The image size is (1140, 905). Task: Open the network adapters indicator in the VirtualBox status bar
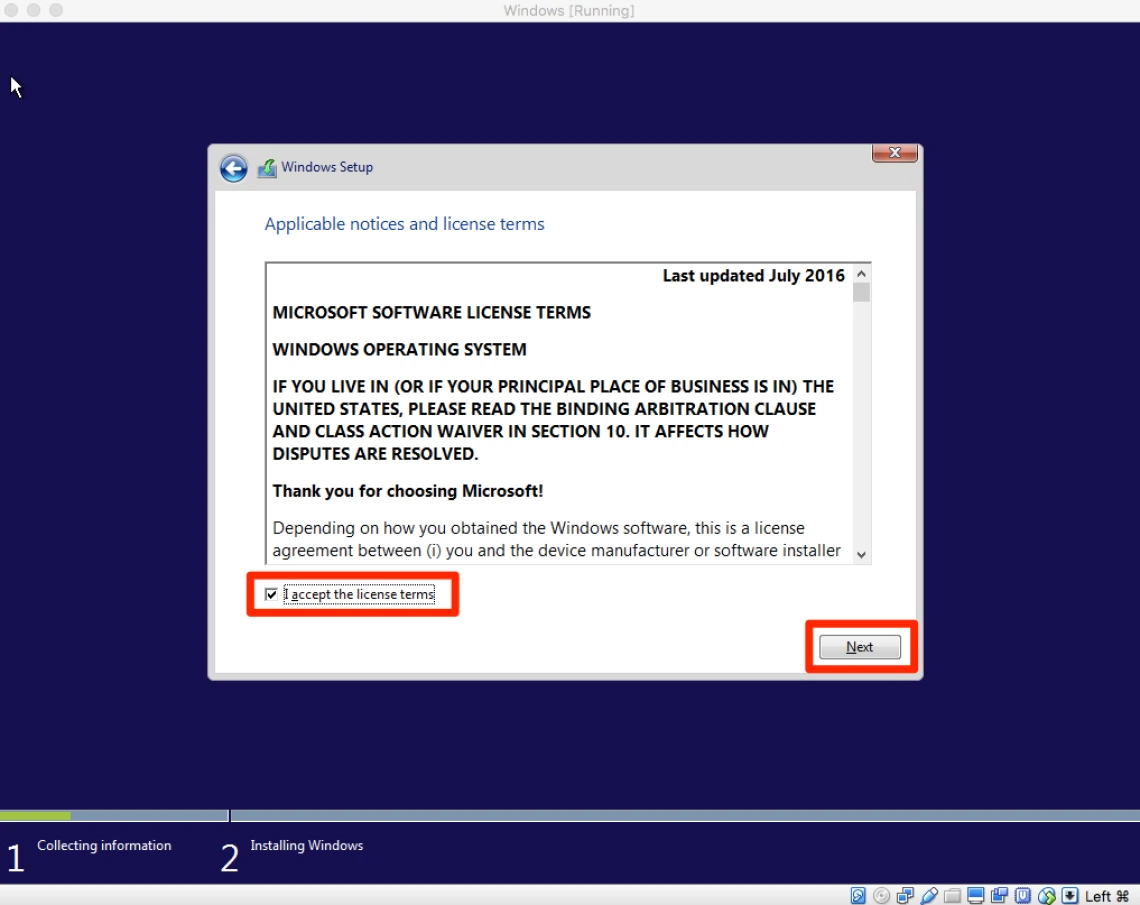pos(905,896)
